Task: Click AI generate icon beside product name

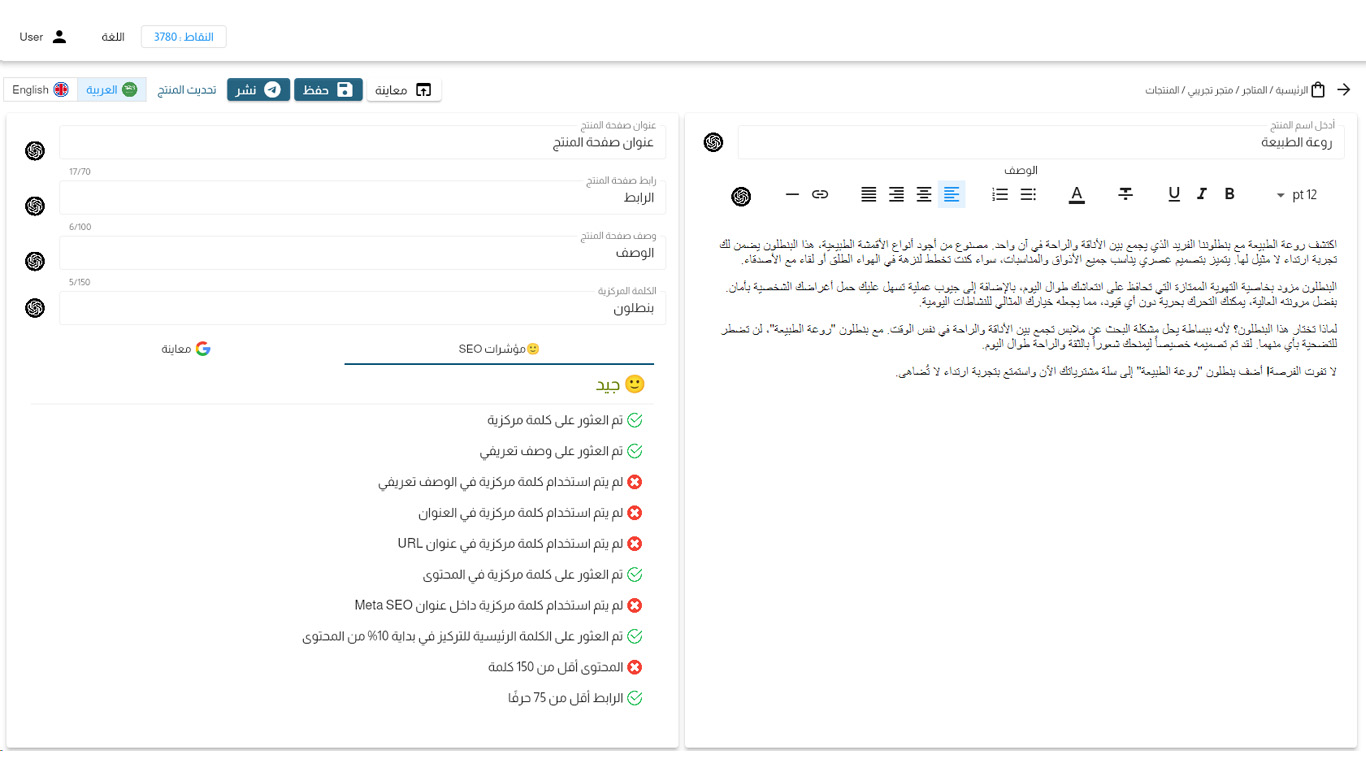Action: (x=713, y=142)
